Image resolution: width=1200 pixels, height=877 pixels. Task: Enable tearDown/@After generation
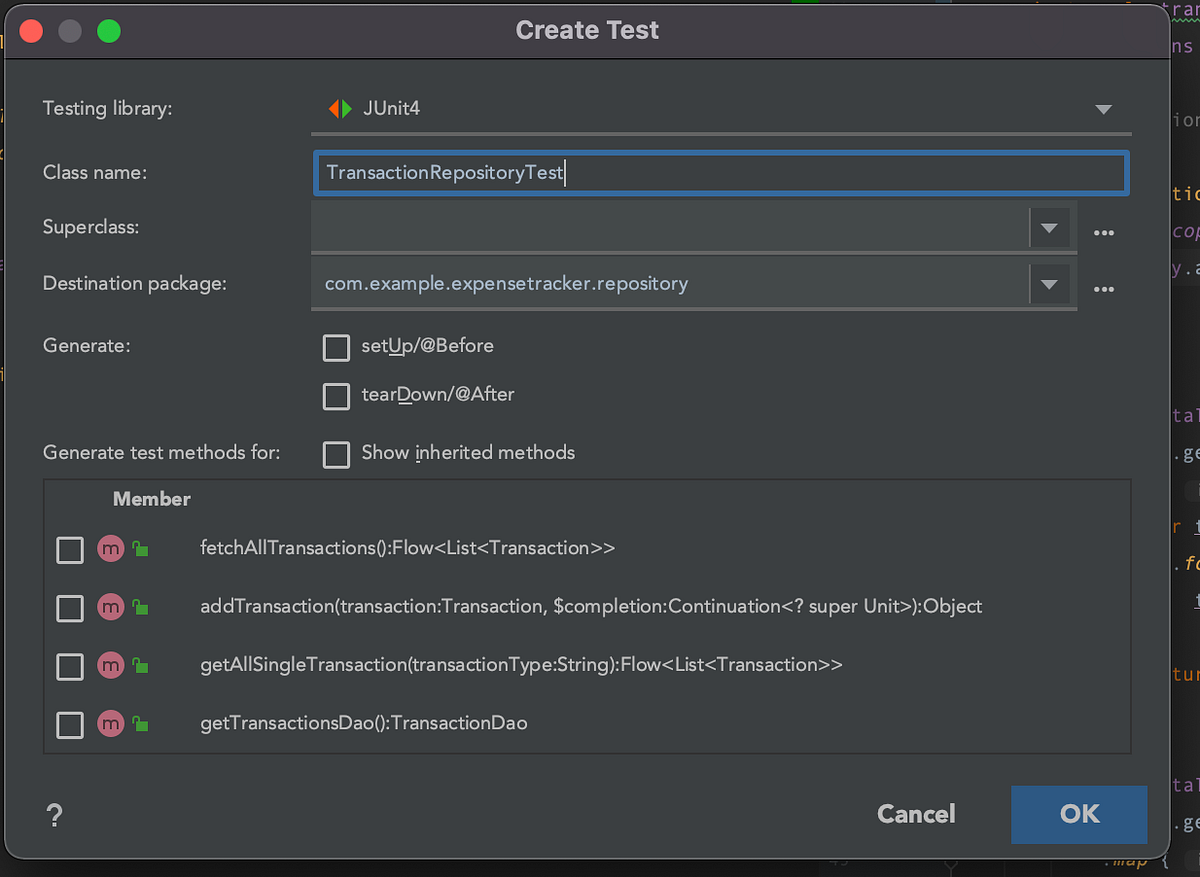tap(336, 396)
